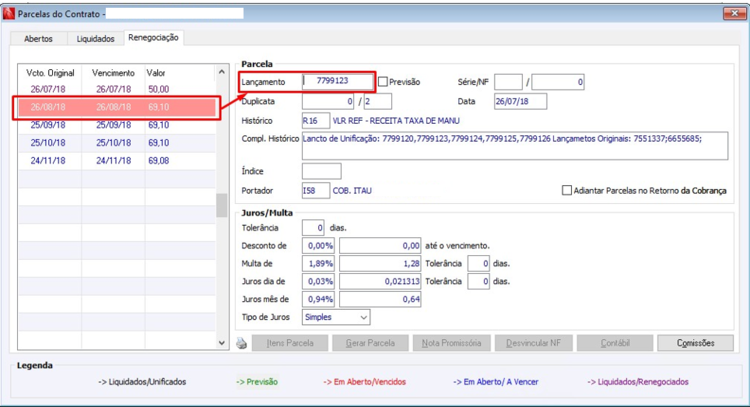
Task: Click the Nota Promissória button
Action: click(452, 343)
